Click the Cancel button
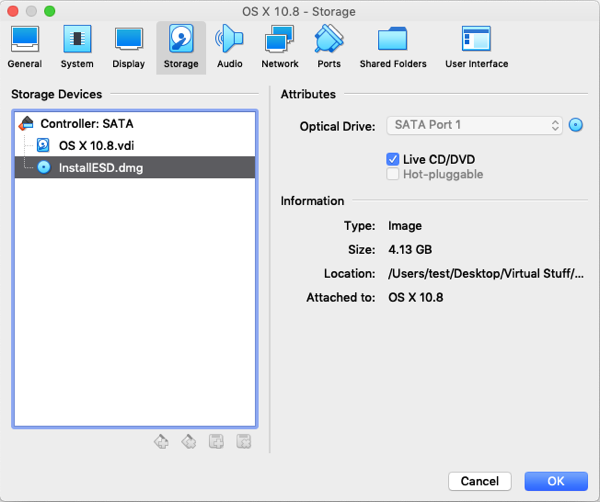600x502 pixels. point(479,481)
